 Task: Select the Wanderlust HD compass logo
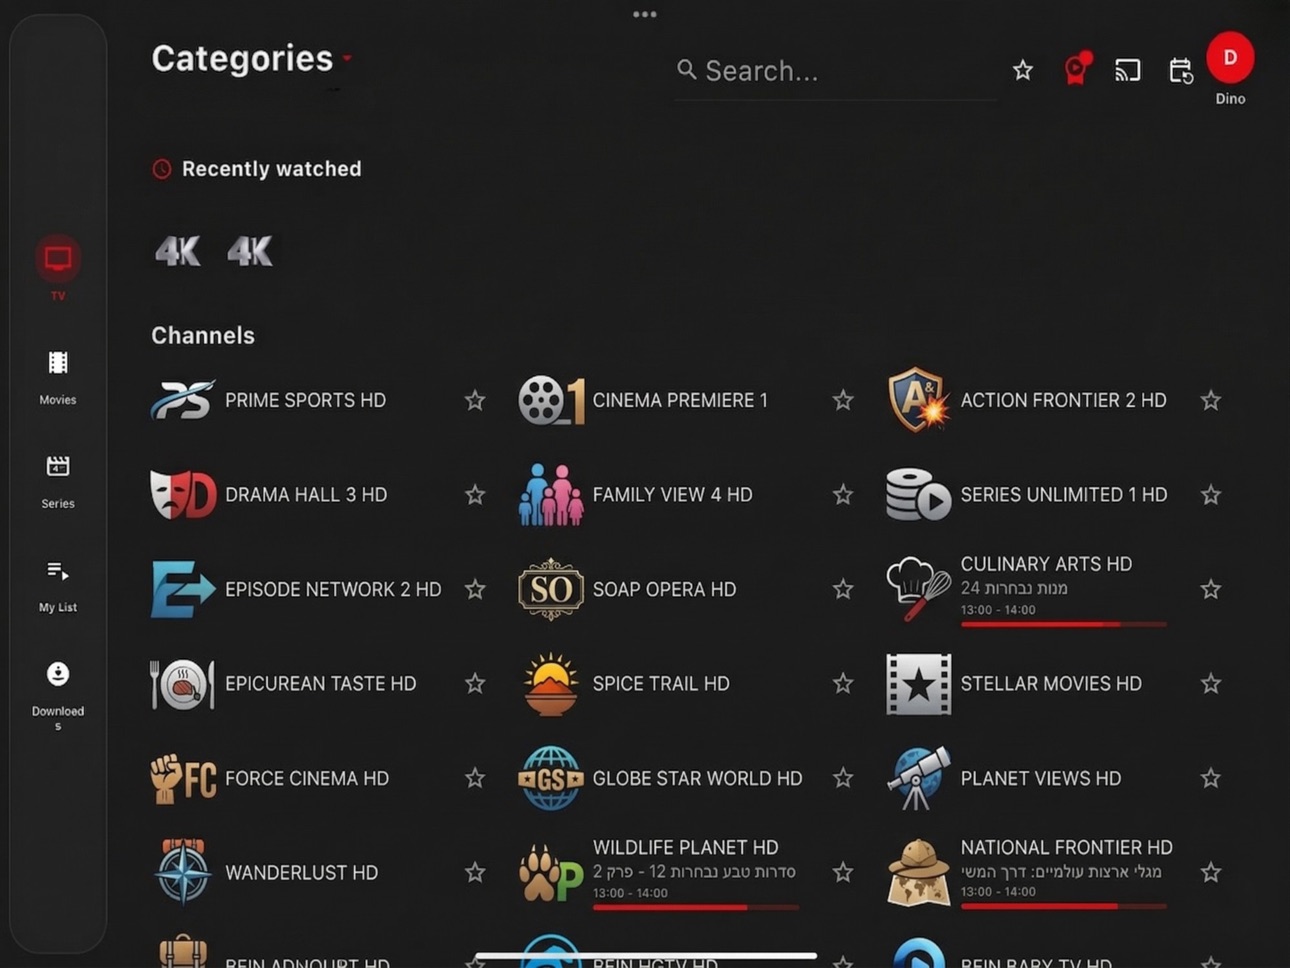[x=183, y=872]
